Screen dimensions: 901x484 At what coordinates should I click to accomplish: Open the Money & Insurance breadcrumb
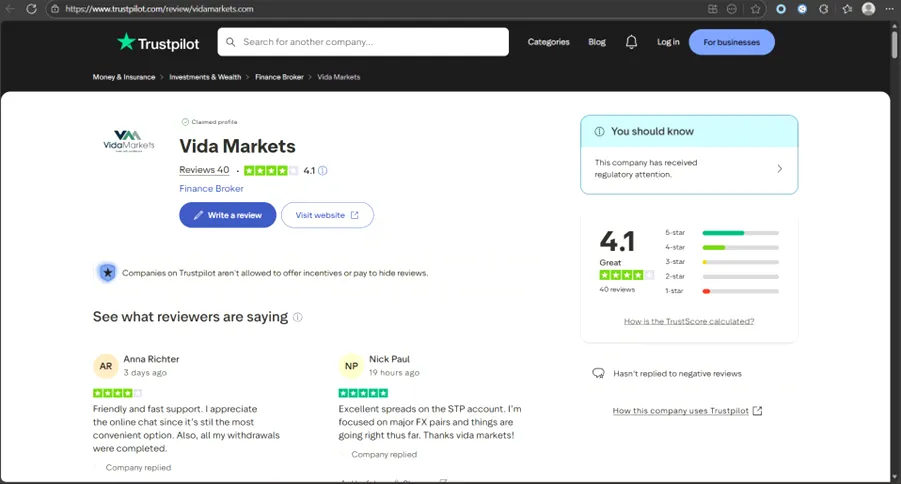[x=124, y=77]
